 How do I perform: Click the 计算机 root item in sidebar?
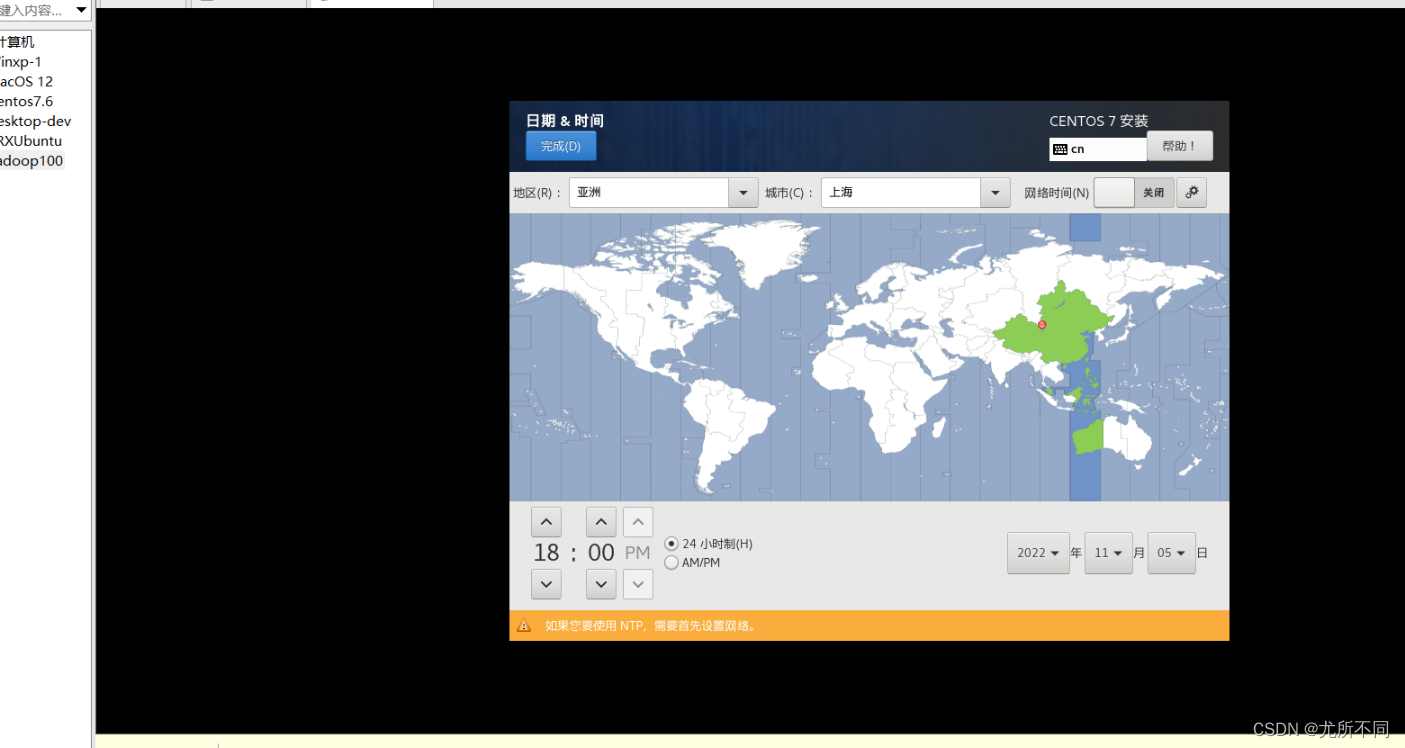pyautogui.click(x=17, y=42)
